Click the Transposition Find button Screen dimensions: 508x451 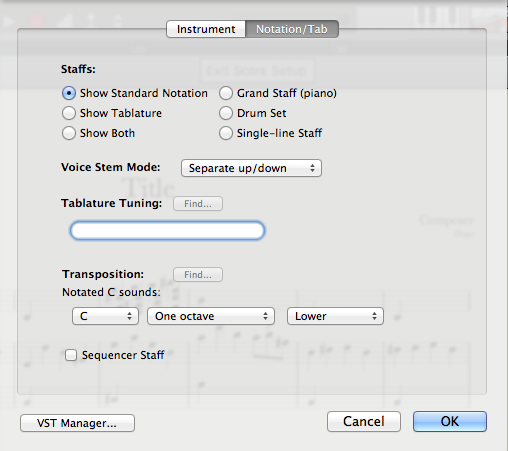tap(198, 275)
